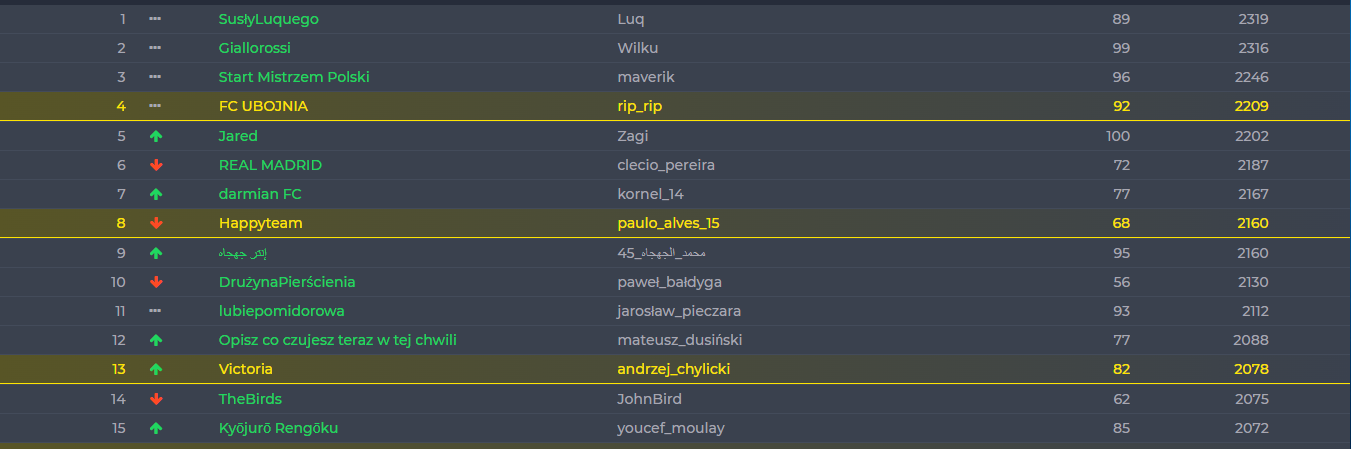Screen dimensions: 1351x449
Task: Click manager name paulo_alves_15
Action: click(x=668, y=223)
